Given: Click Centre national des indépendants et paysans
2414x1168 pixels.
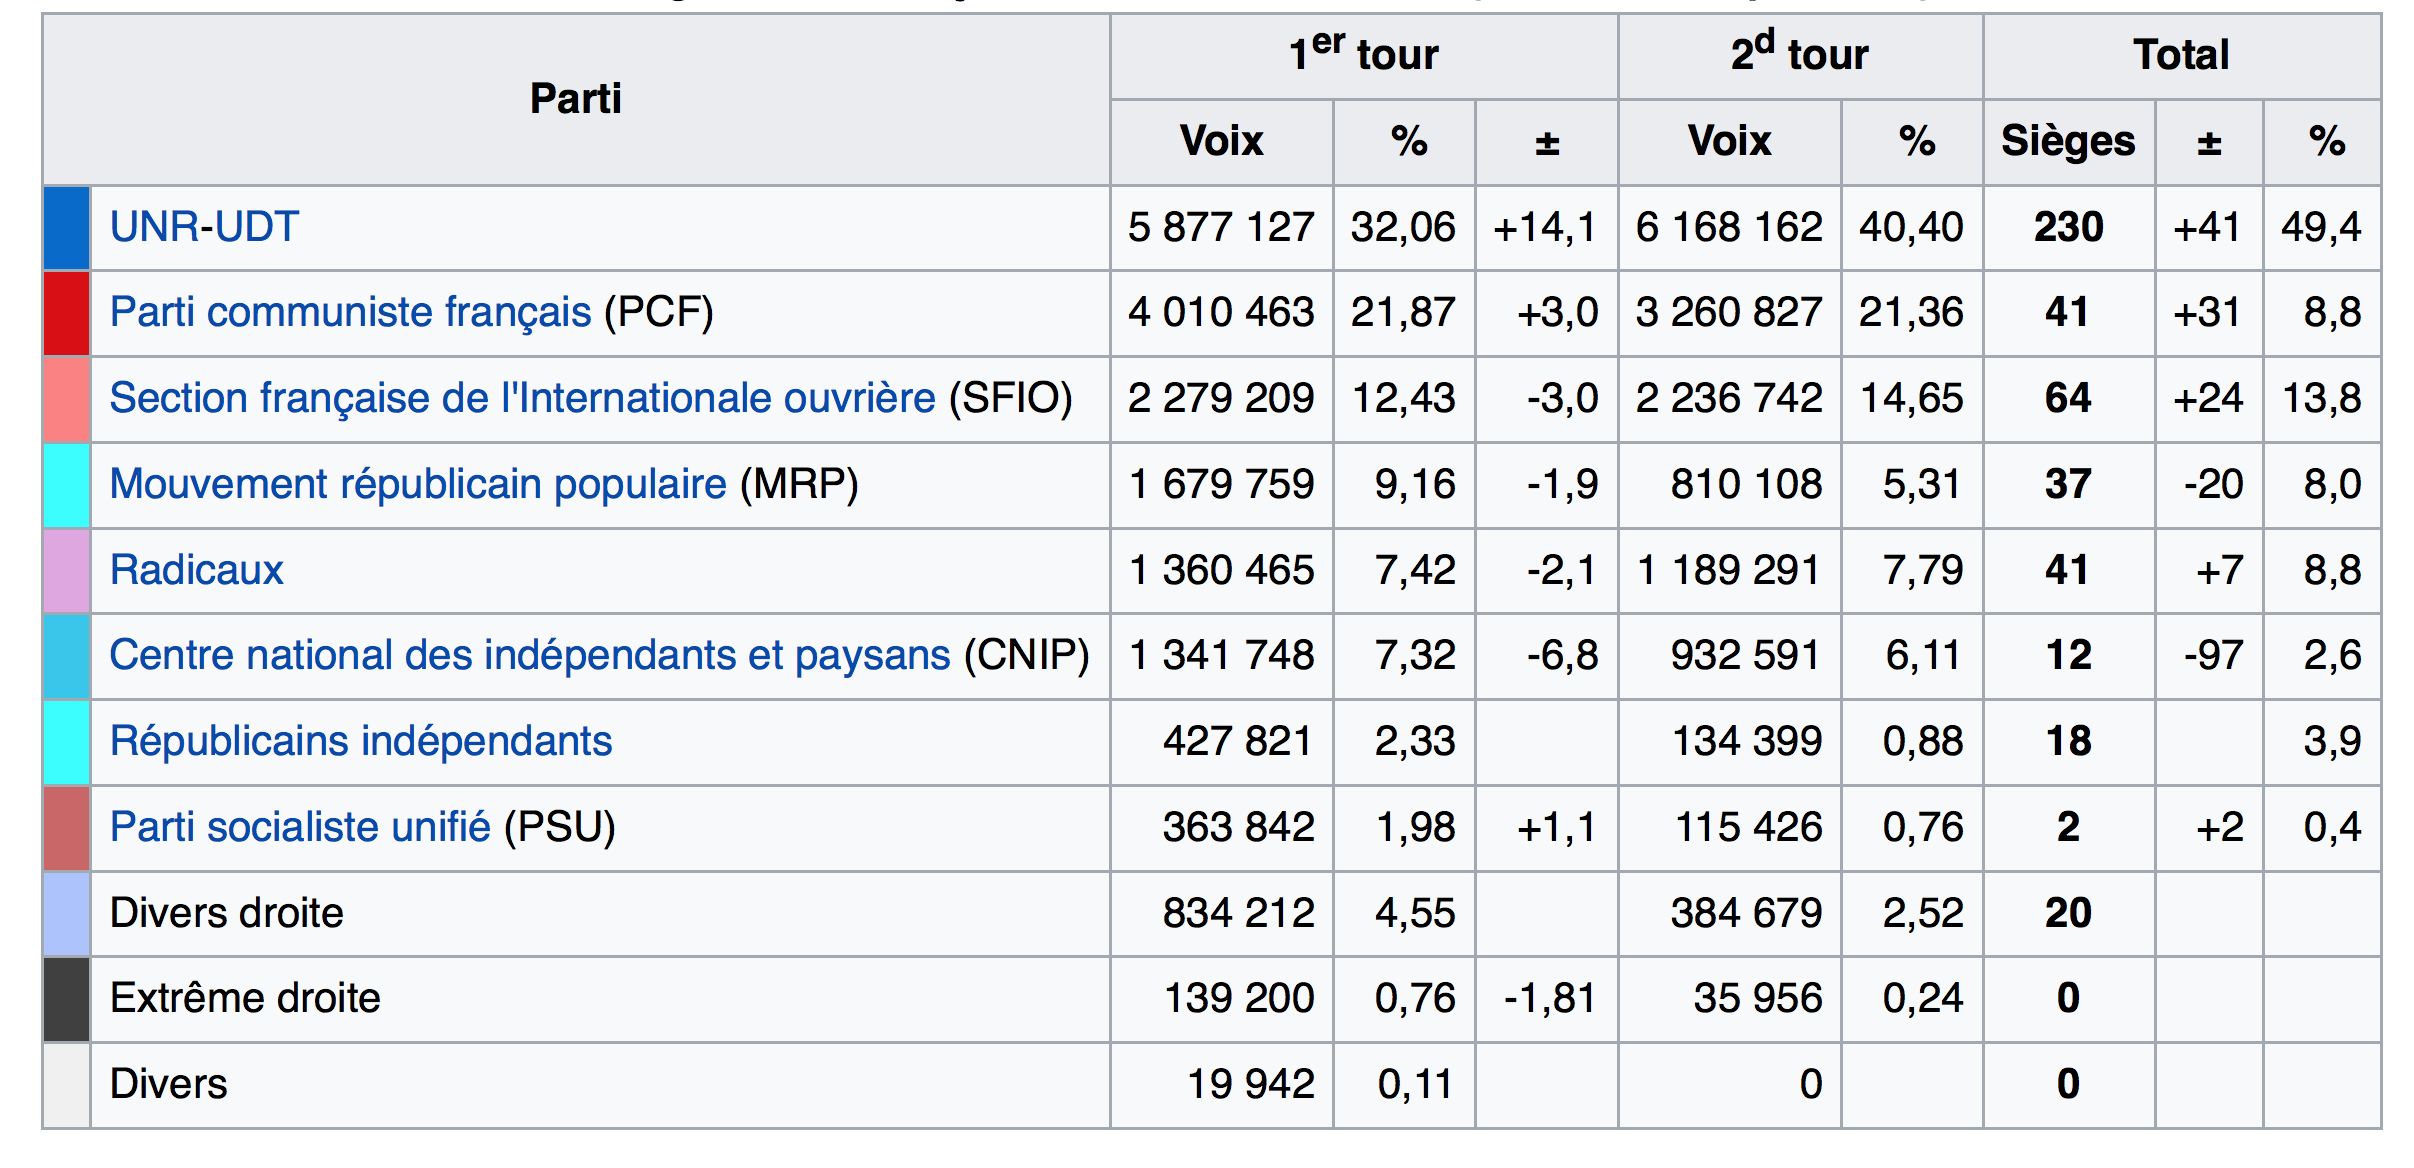Looking at the screenshot, I should [x=529, y=656].
